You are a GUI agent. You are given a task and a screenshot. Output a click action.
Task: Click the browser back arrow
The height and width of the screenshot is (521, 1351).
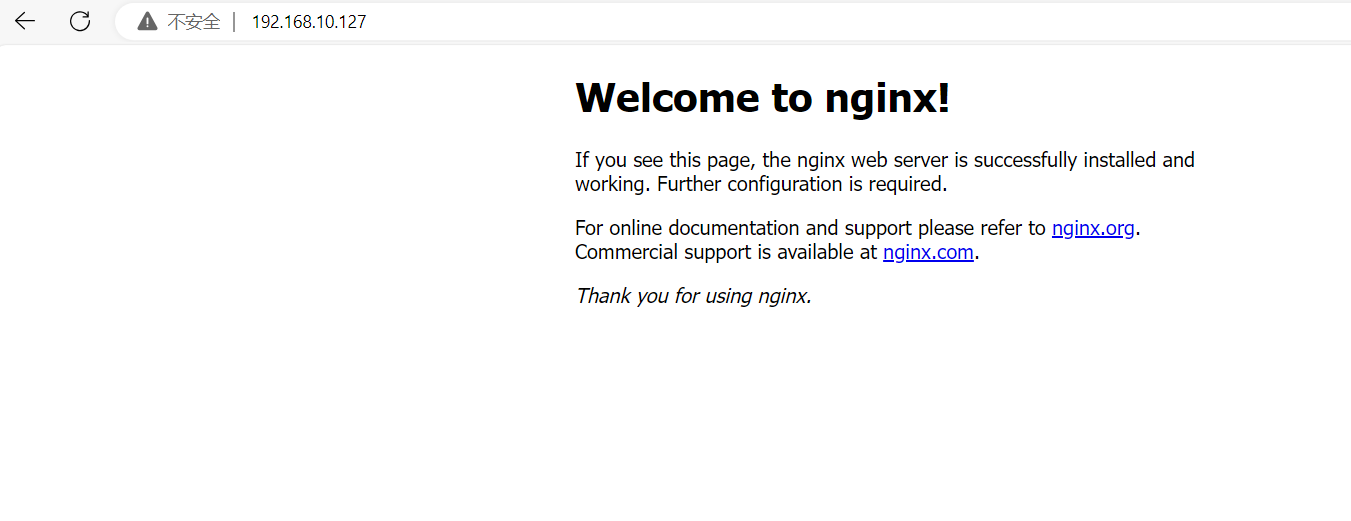[x=25, y=21]
